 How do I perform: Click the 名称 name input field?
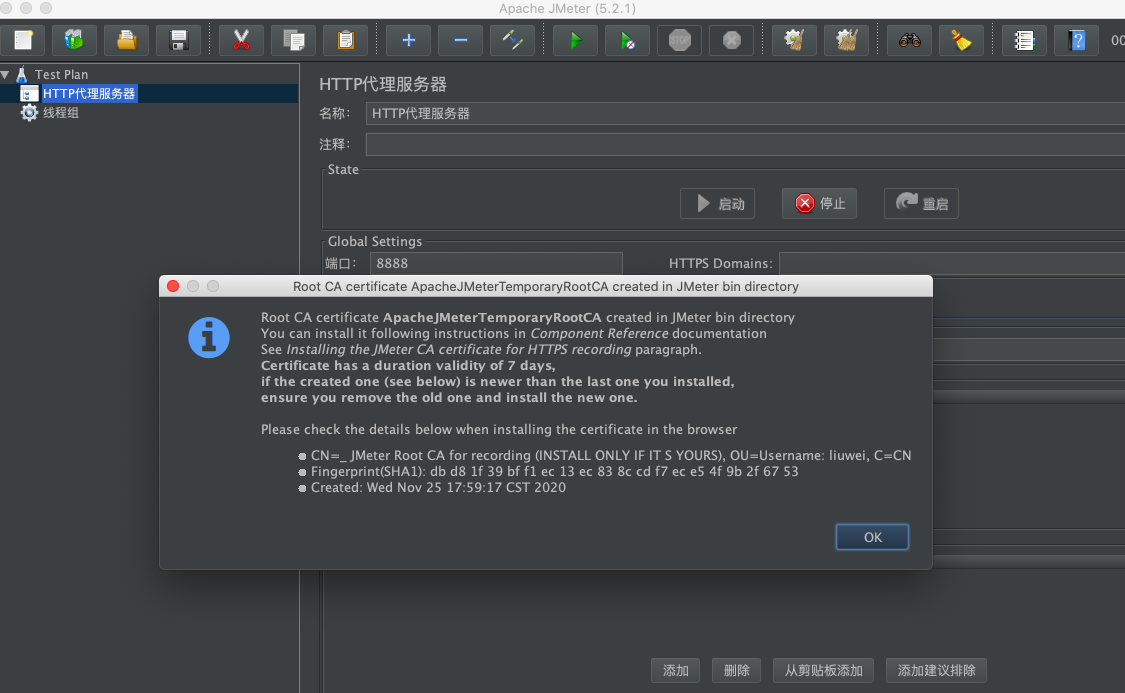(x=745, y=113)
